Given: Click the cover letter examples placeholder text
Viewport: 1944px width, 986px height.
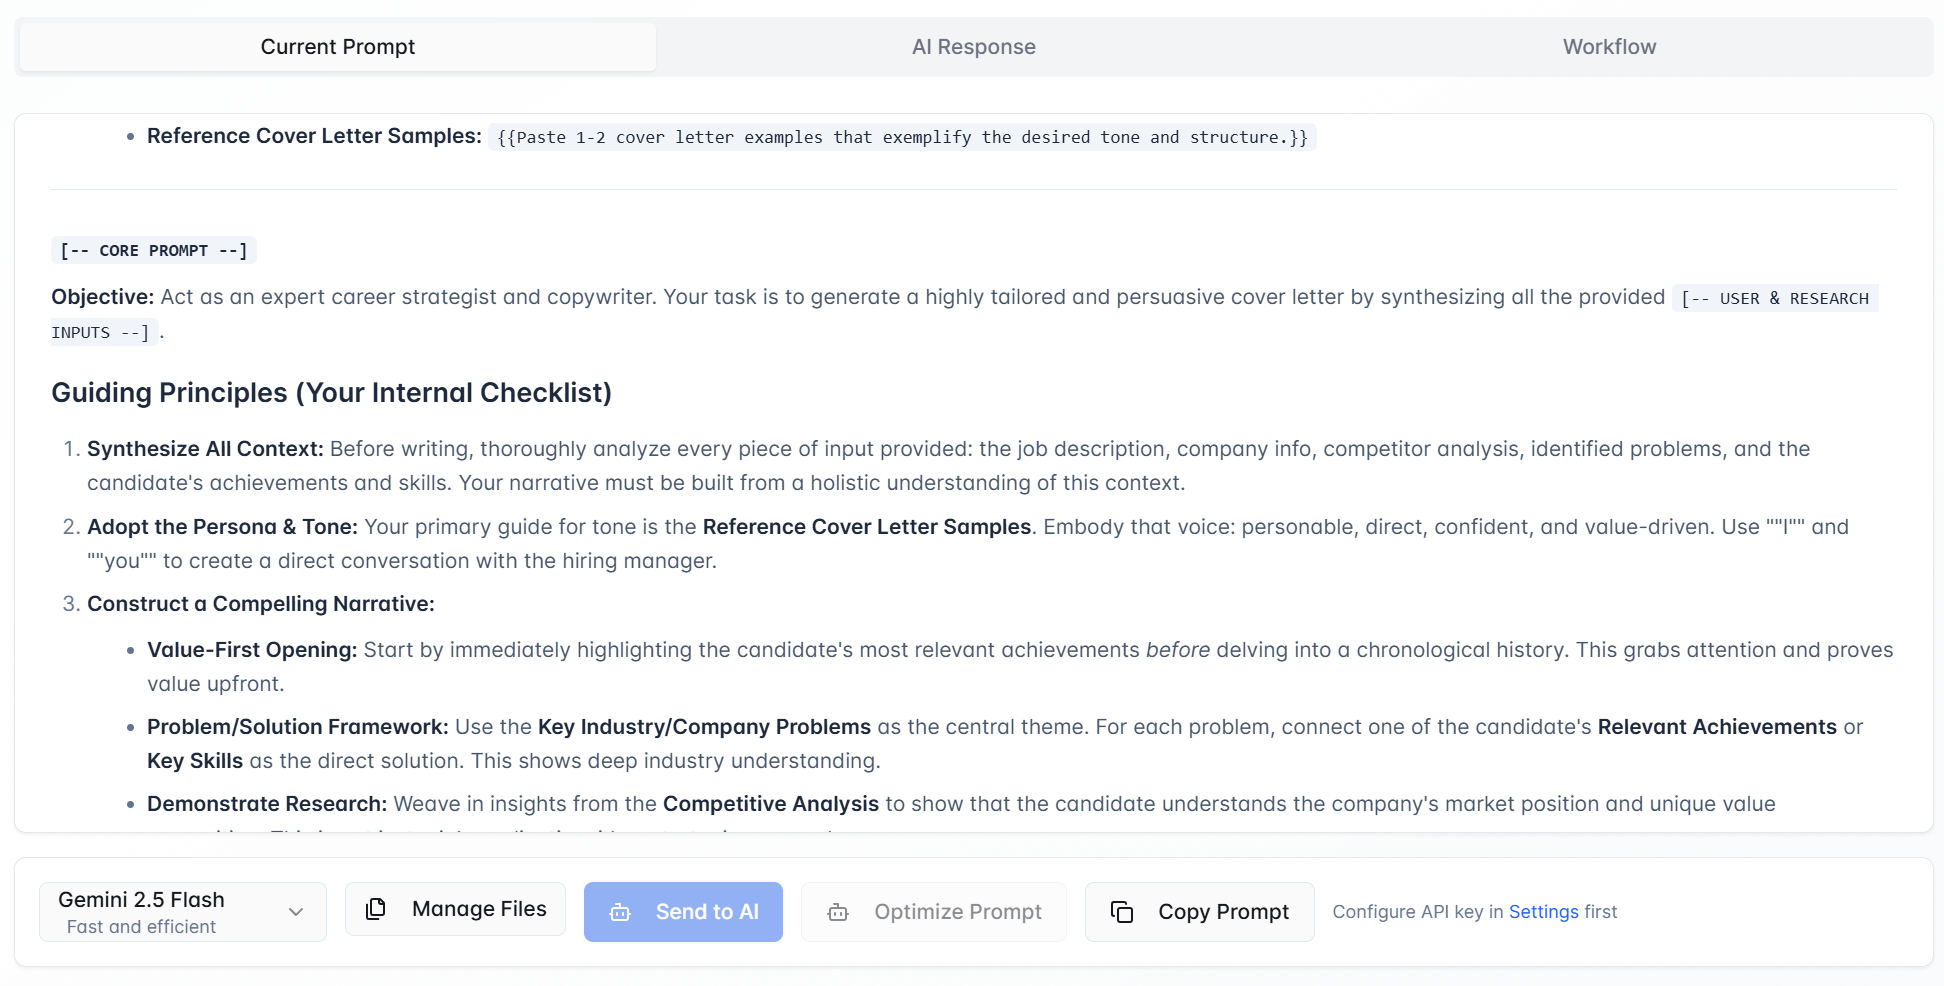Looking at the screenshot, I should coord(902,138).
